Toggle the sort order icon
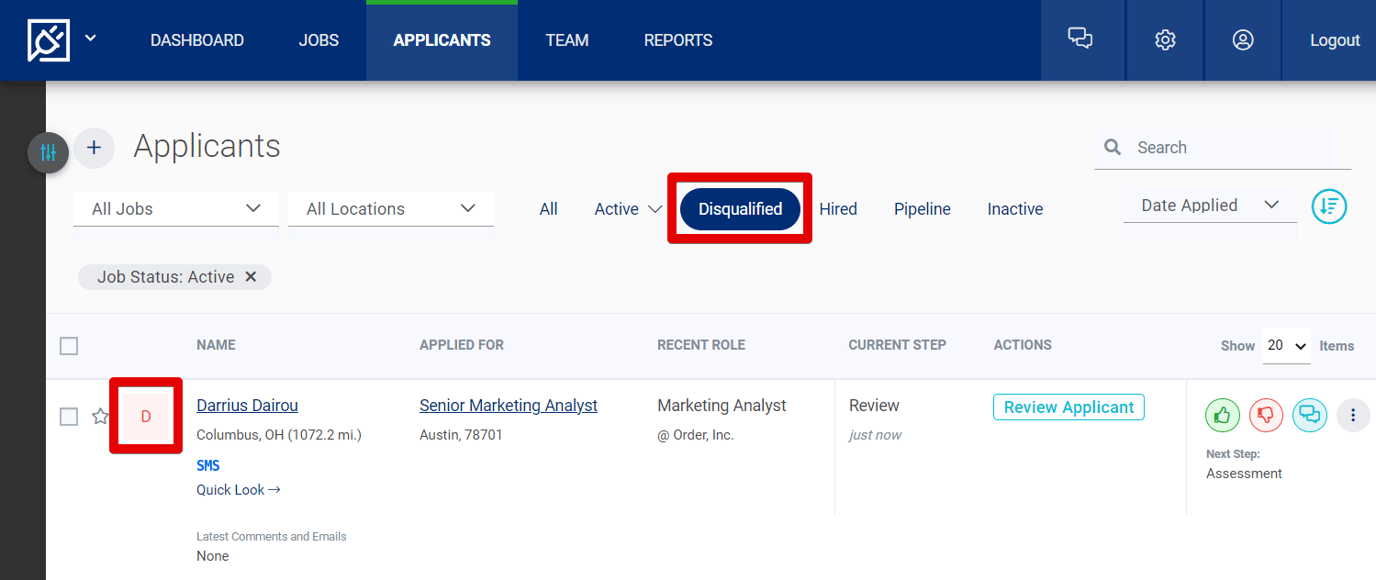Screen dimensions: 1376x580 [x=1329, y=207]
